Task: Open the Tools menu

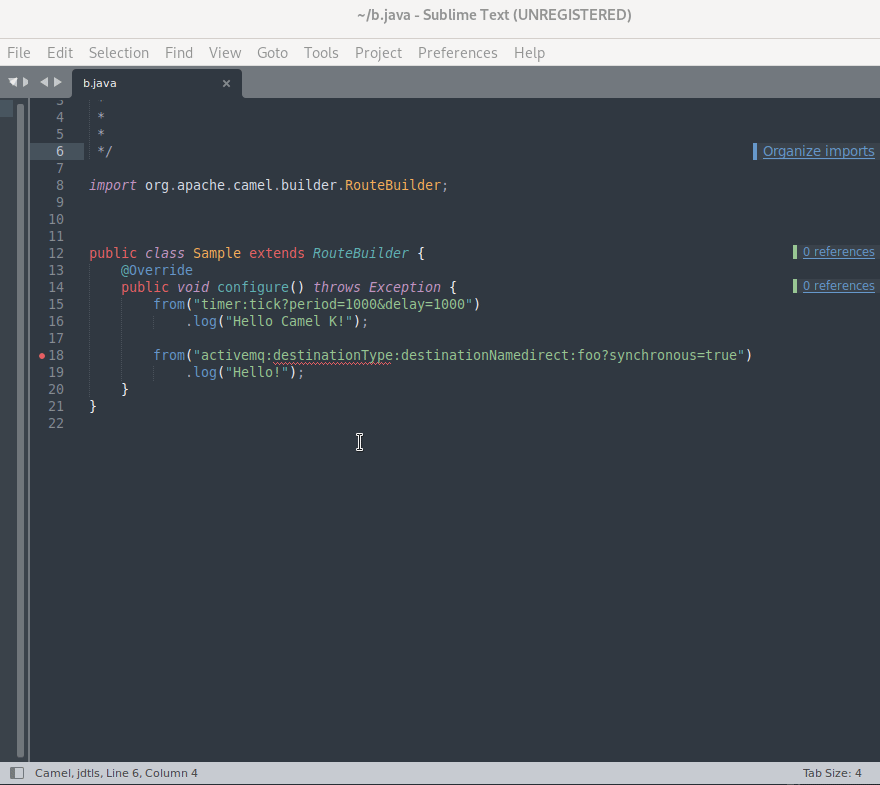Action: tap(321, 53)
